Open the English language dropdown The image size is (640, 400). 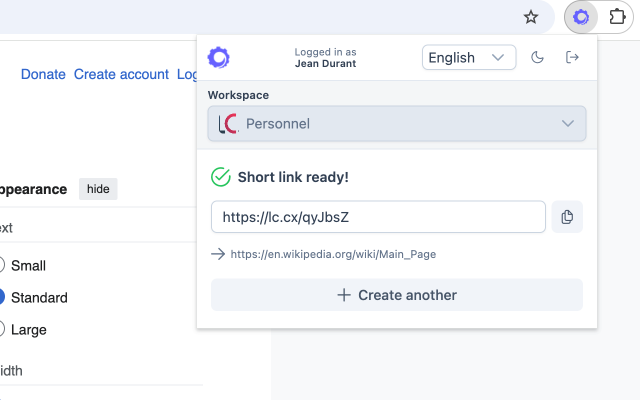(x=469, y=58)
